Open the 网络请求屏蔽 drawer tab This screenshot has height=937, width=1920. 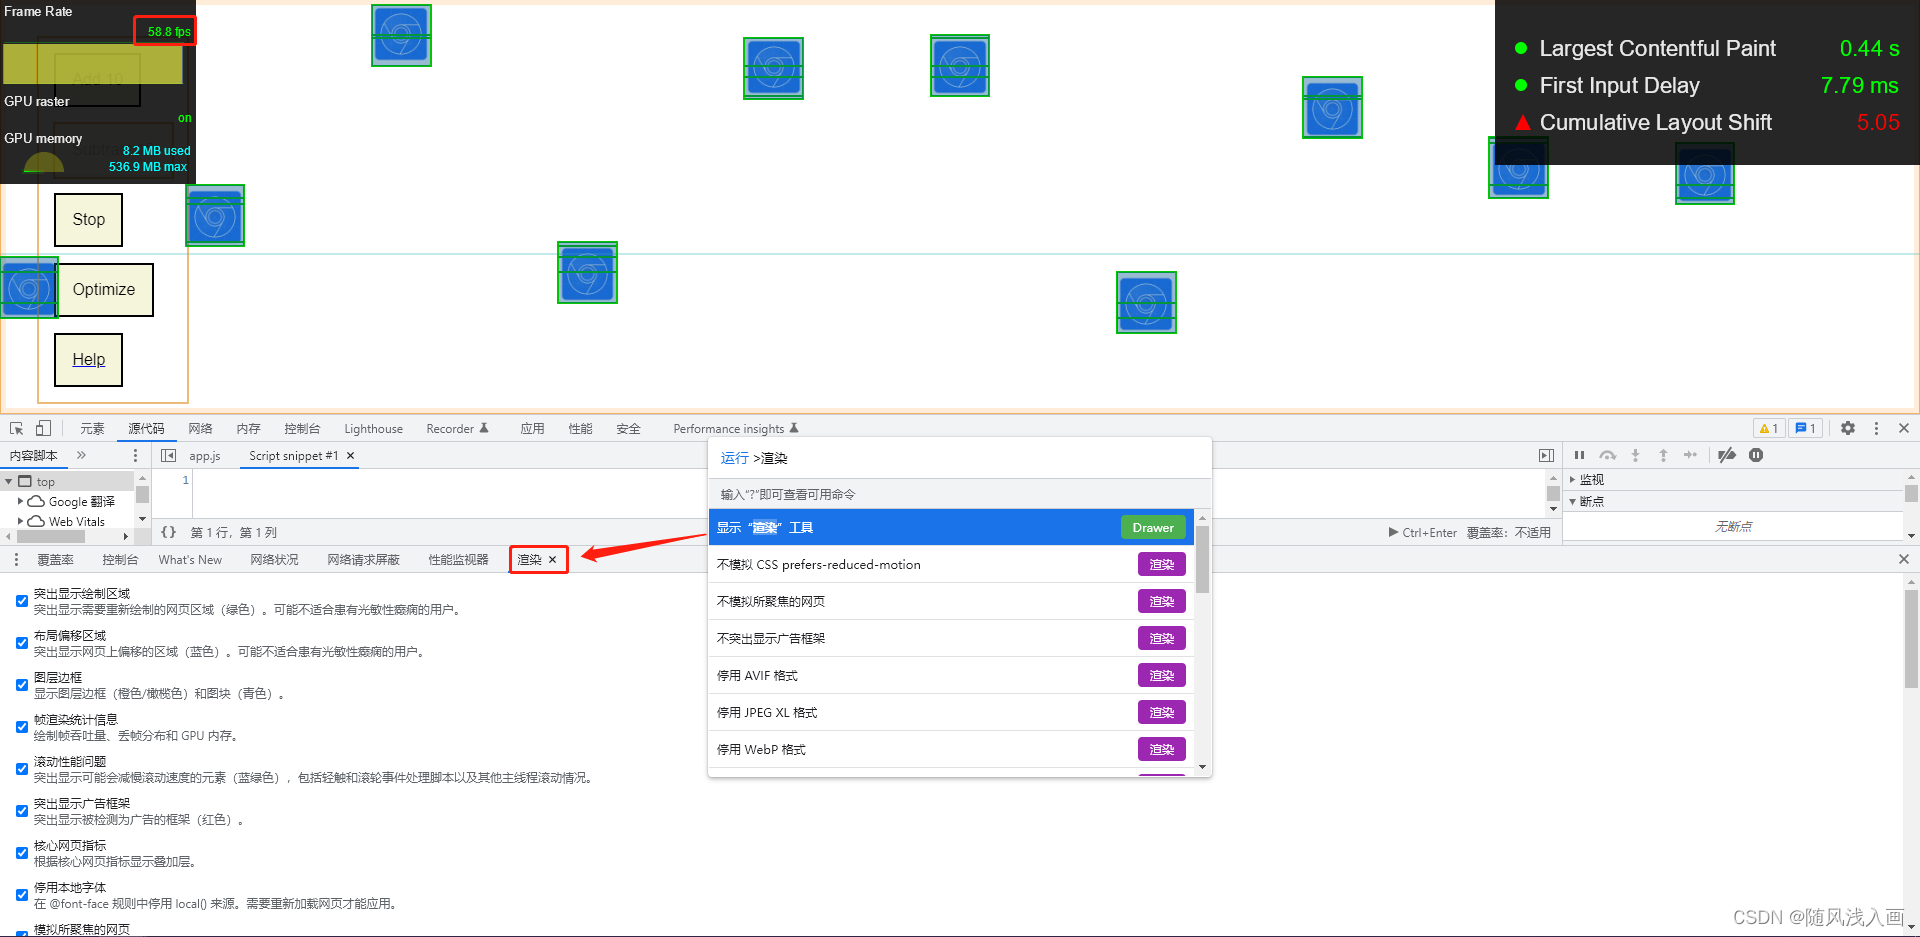(x=363, y=559)
